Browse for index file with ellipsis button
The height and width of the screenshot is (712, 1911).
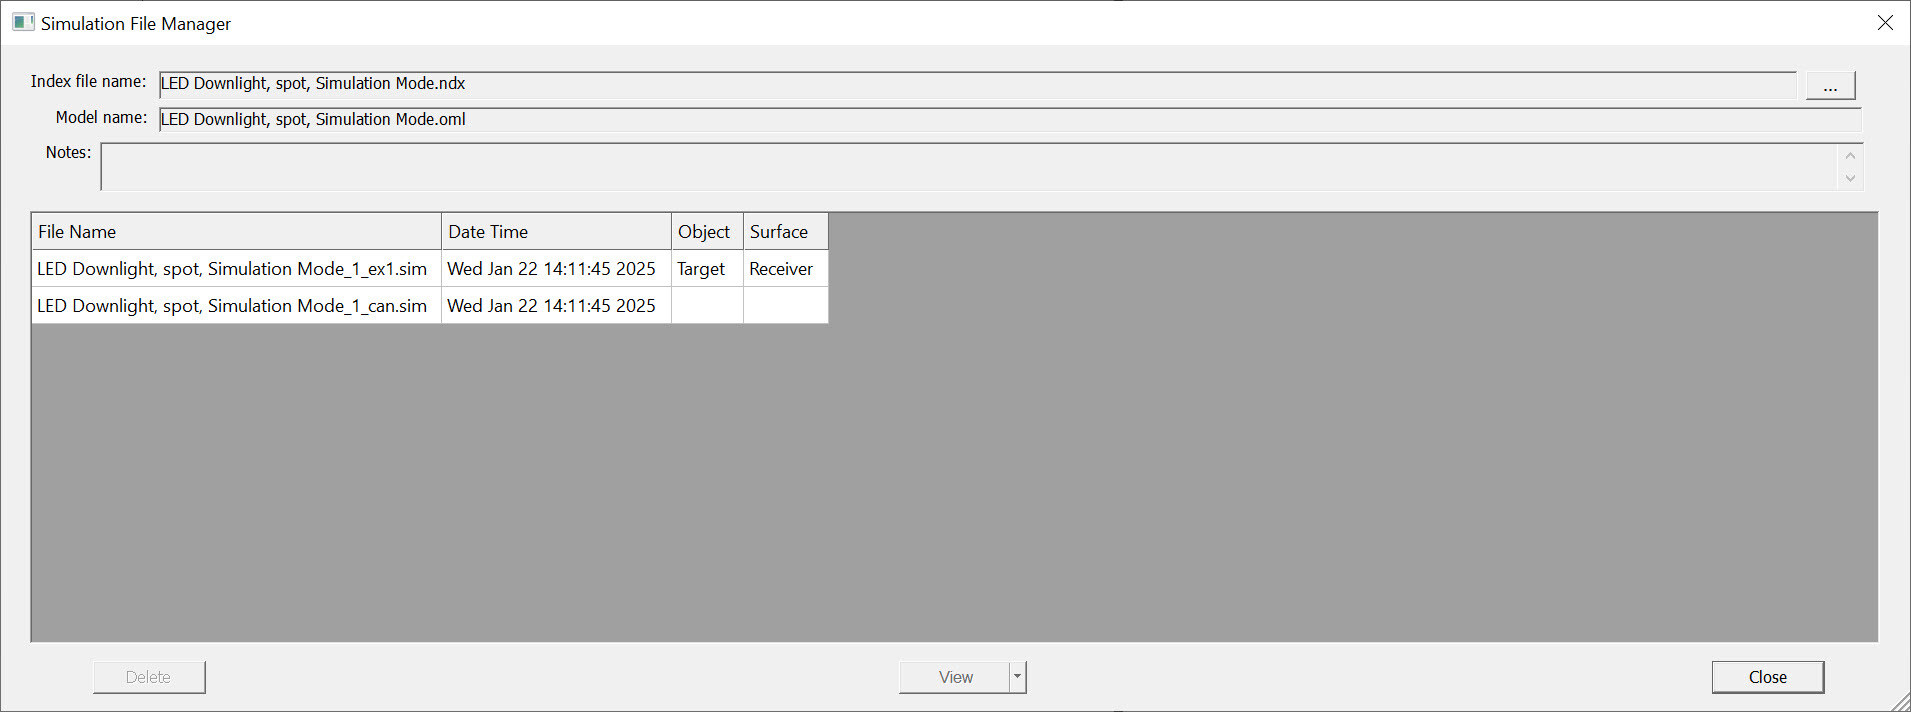[1830, 85]
